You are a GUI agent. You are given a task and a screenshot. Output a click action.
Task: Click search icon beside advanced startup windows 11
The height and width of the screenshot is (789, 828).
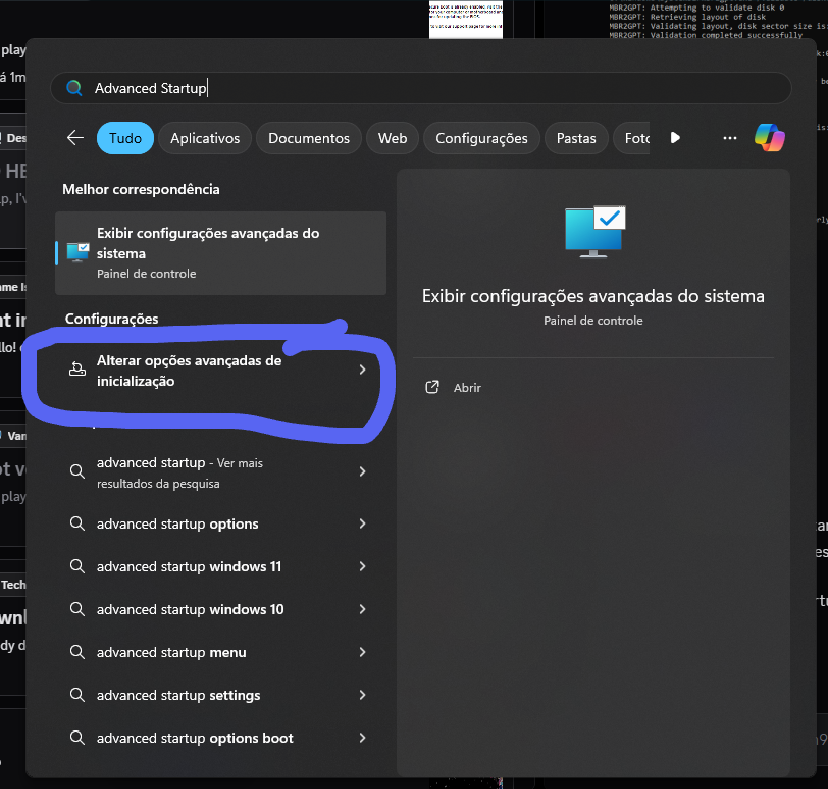coord(77,566)
